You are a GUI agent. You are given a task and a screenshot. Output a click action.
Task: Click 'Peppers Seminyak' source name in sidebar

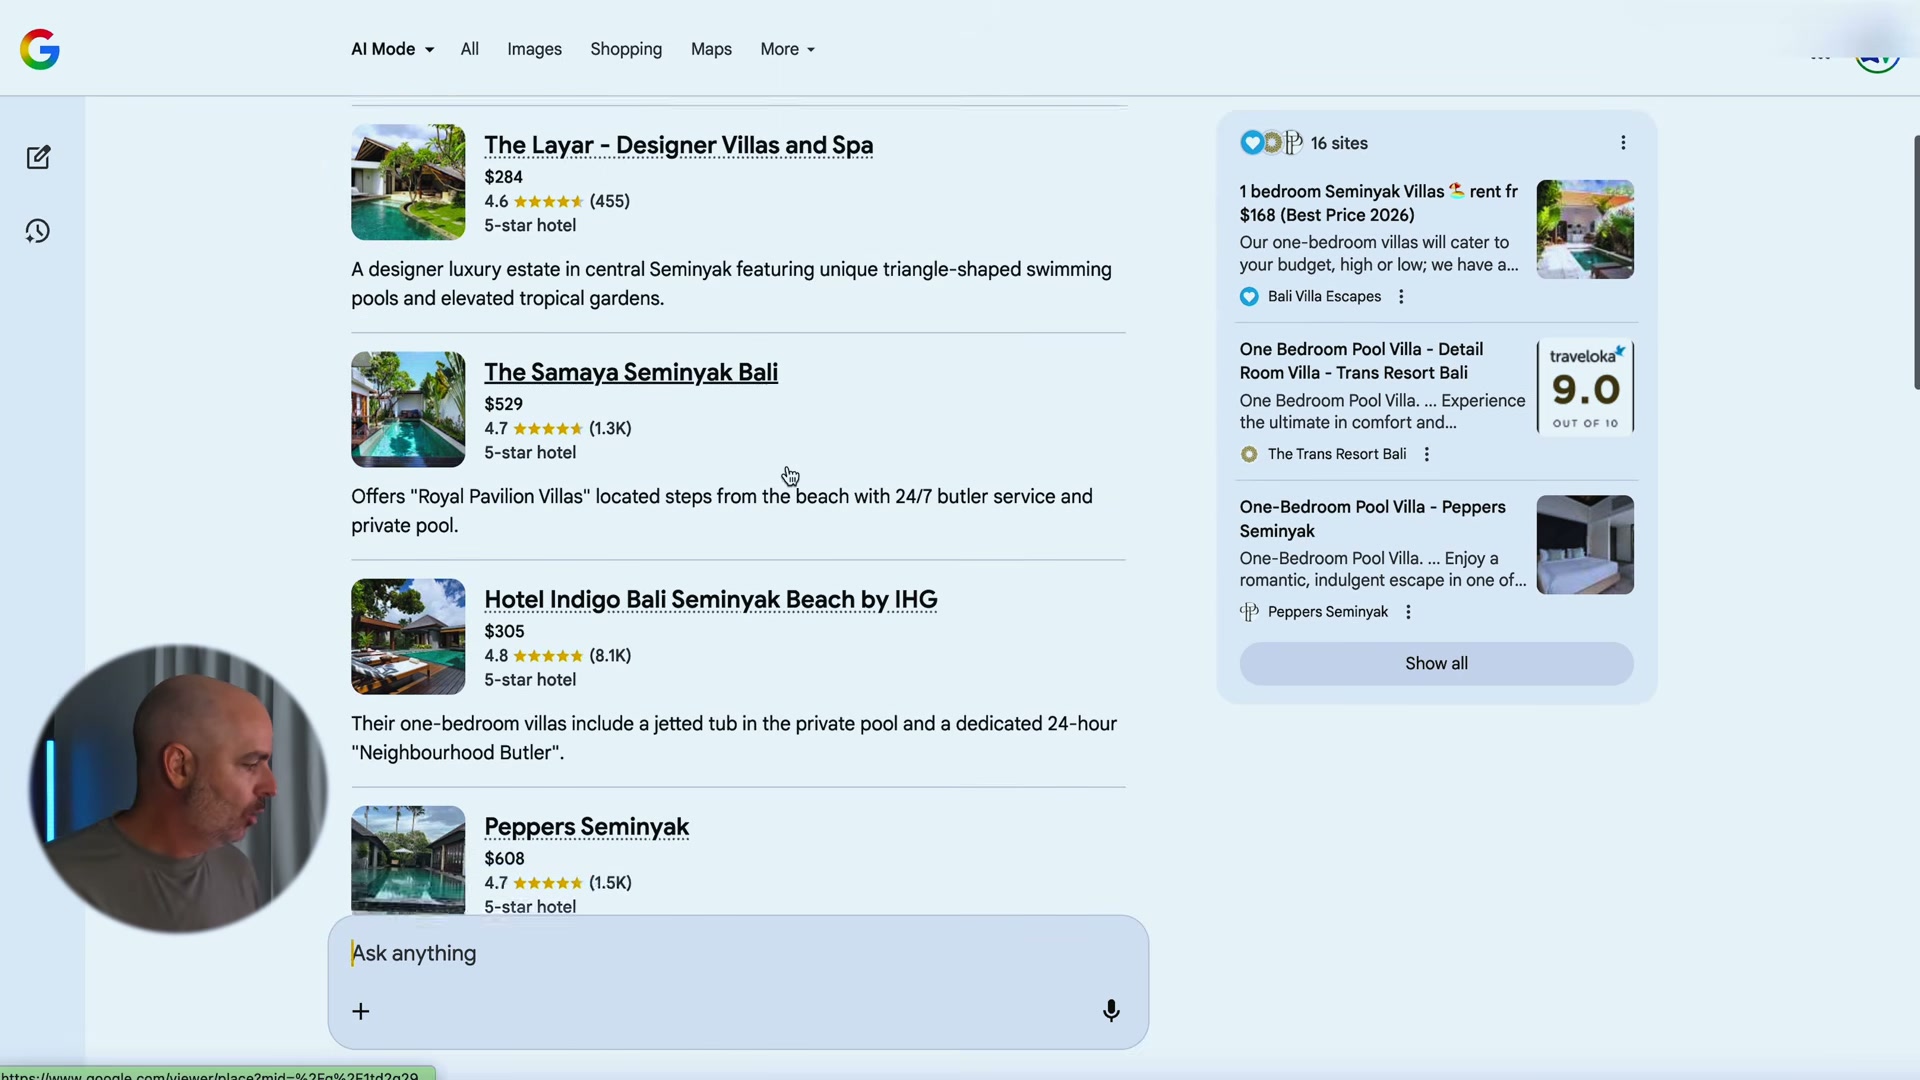click(1328, 612)
